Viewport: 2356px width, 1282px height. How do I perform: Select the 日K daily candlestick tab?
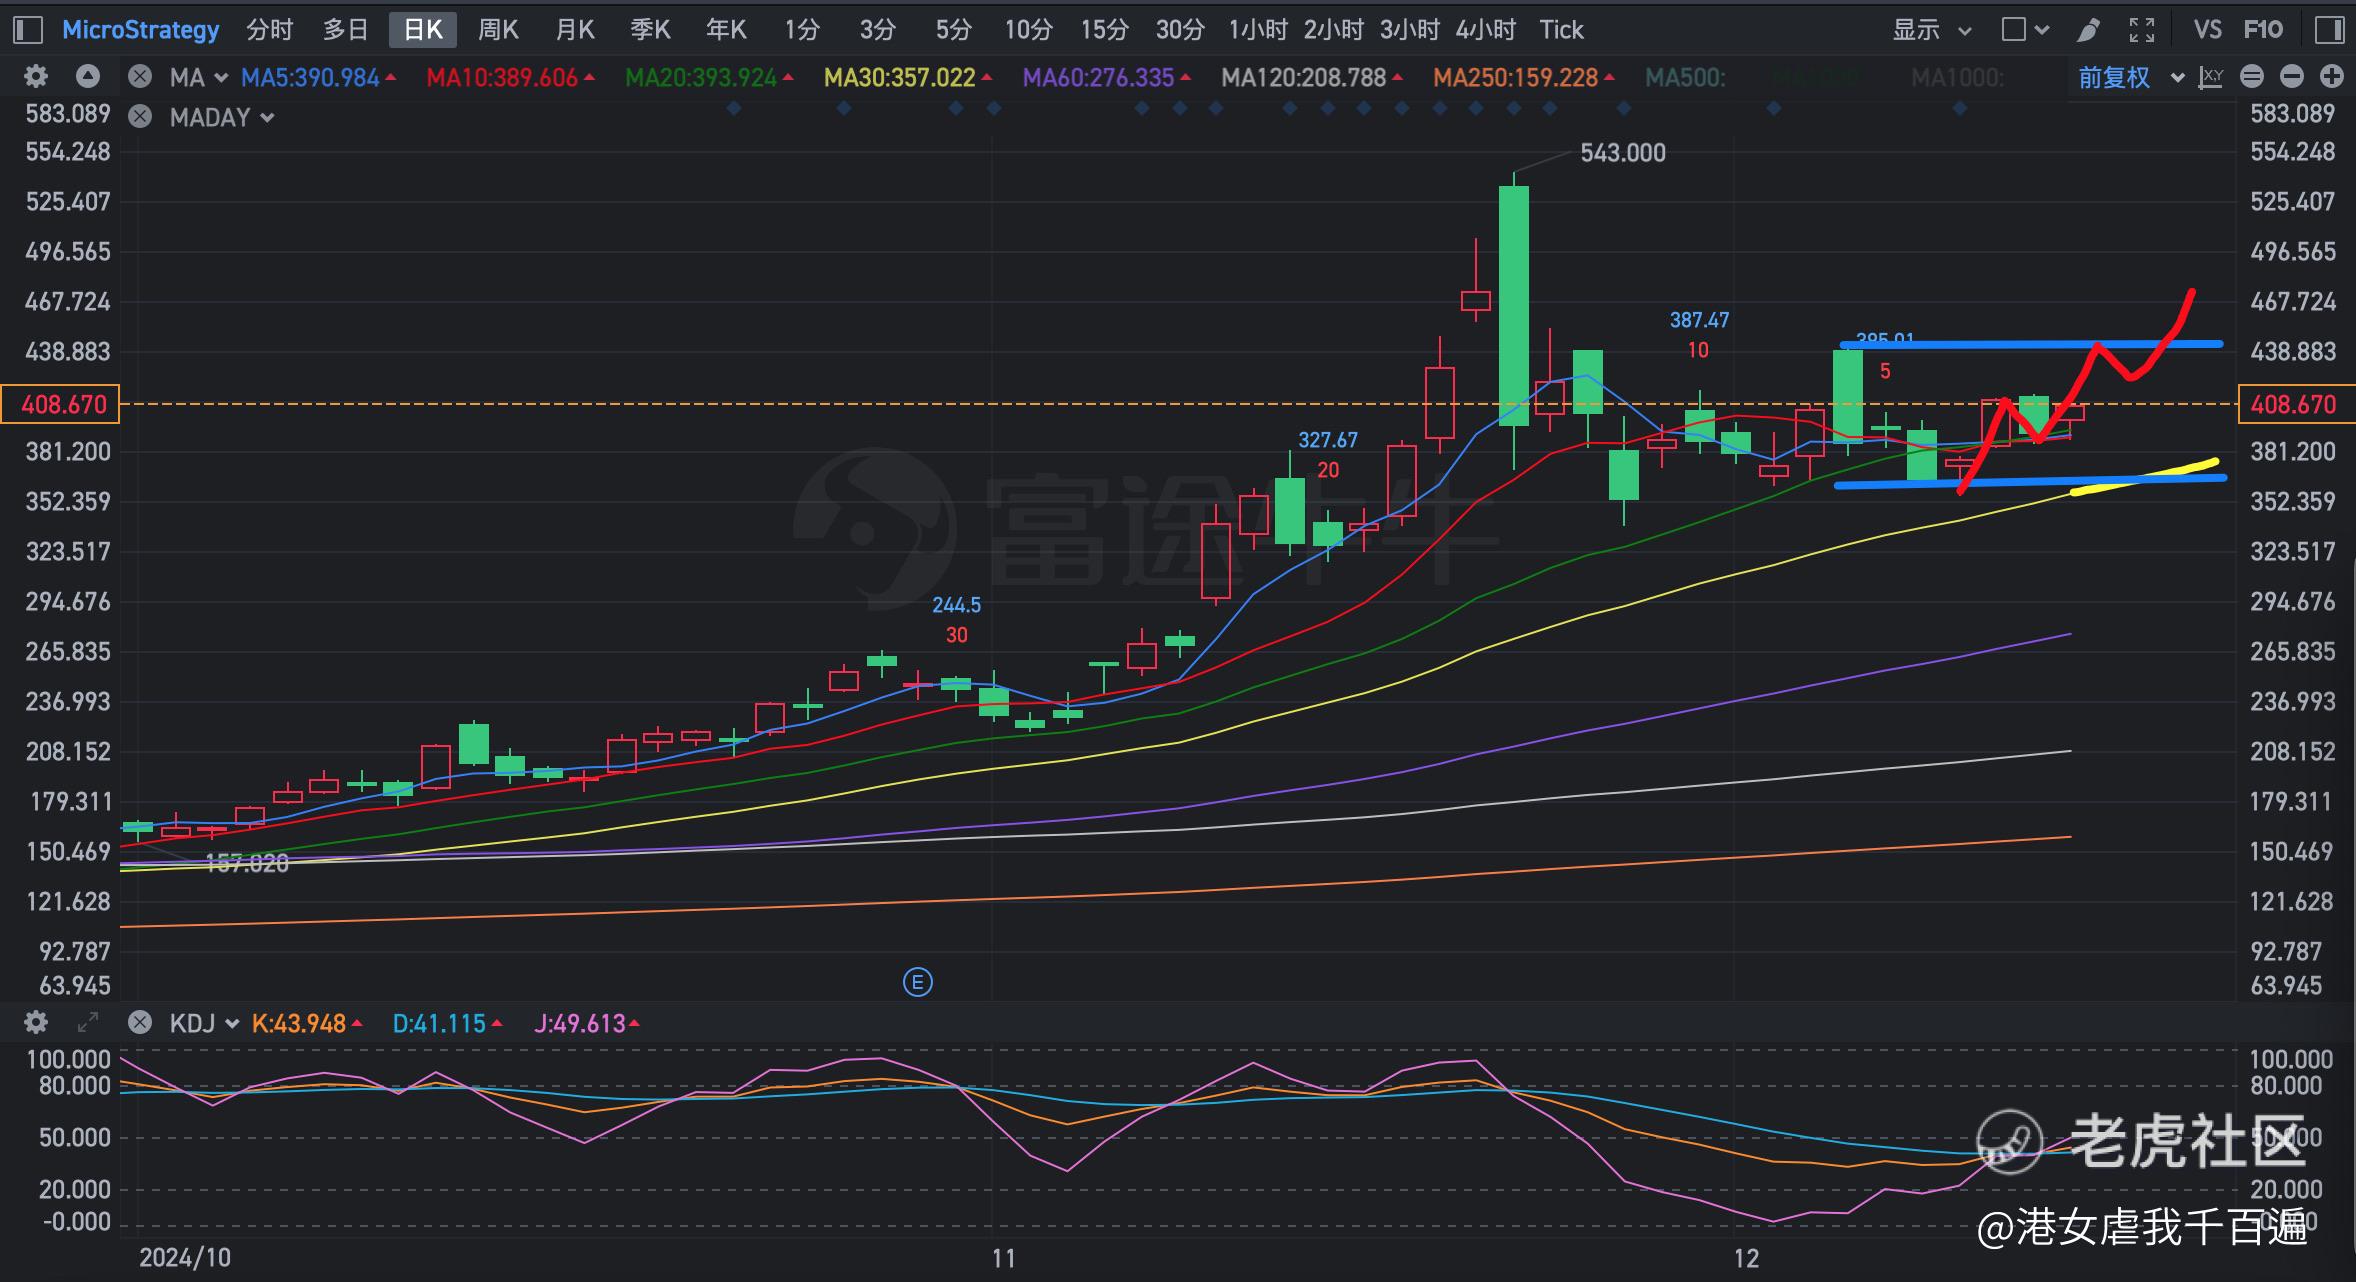tap(423, 30)
